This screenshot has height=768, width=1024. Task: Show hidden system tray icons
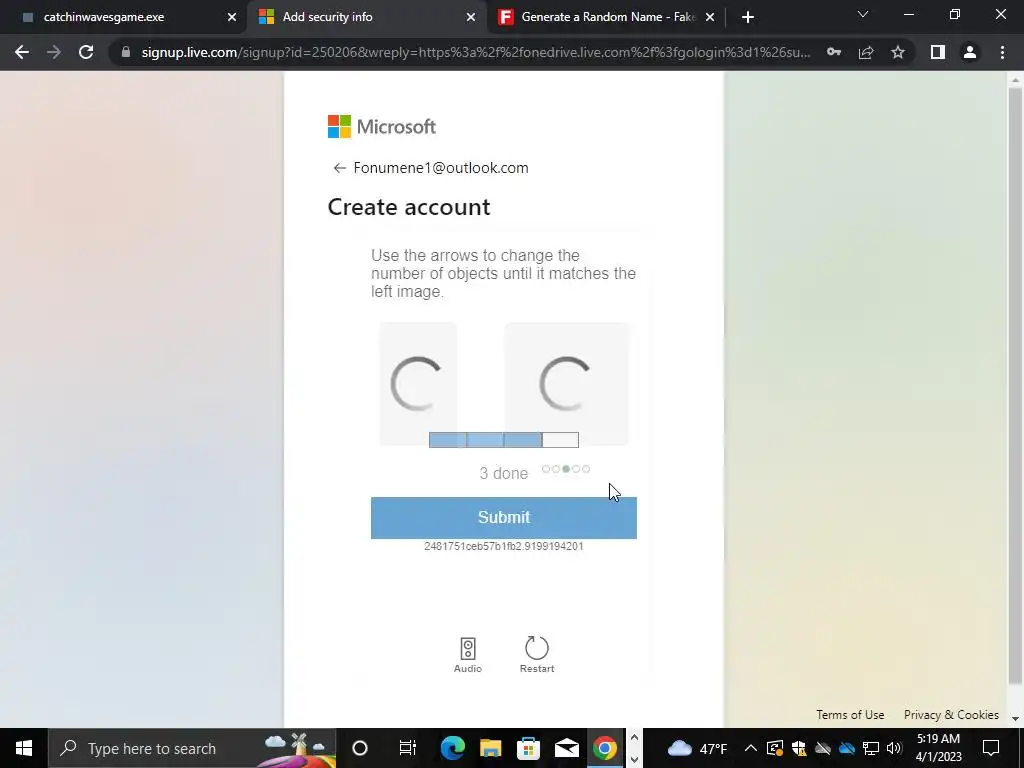point(751,748)
